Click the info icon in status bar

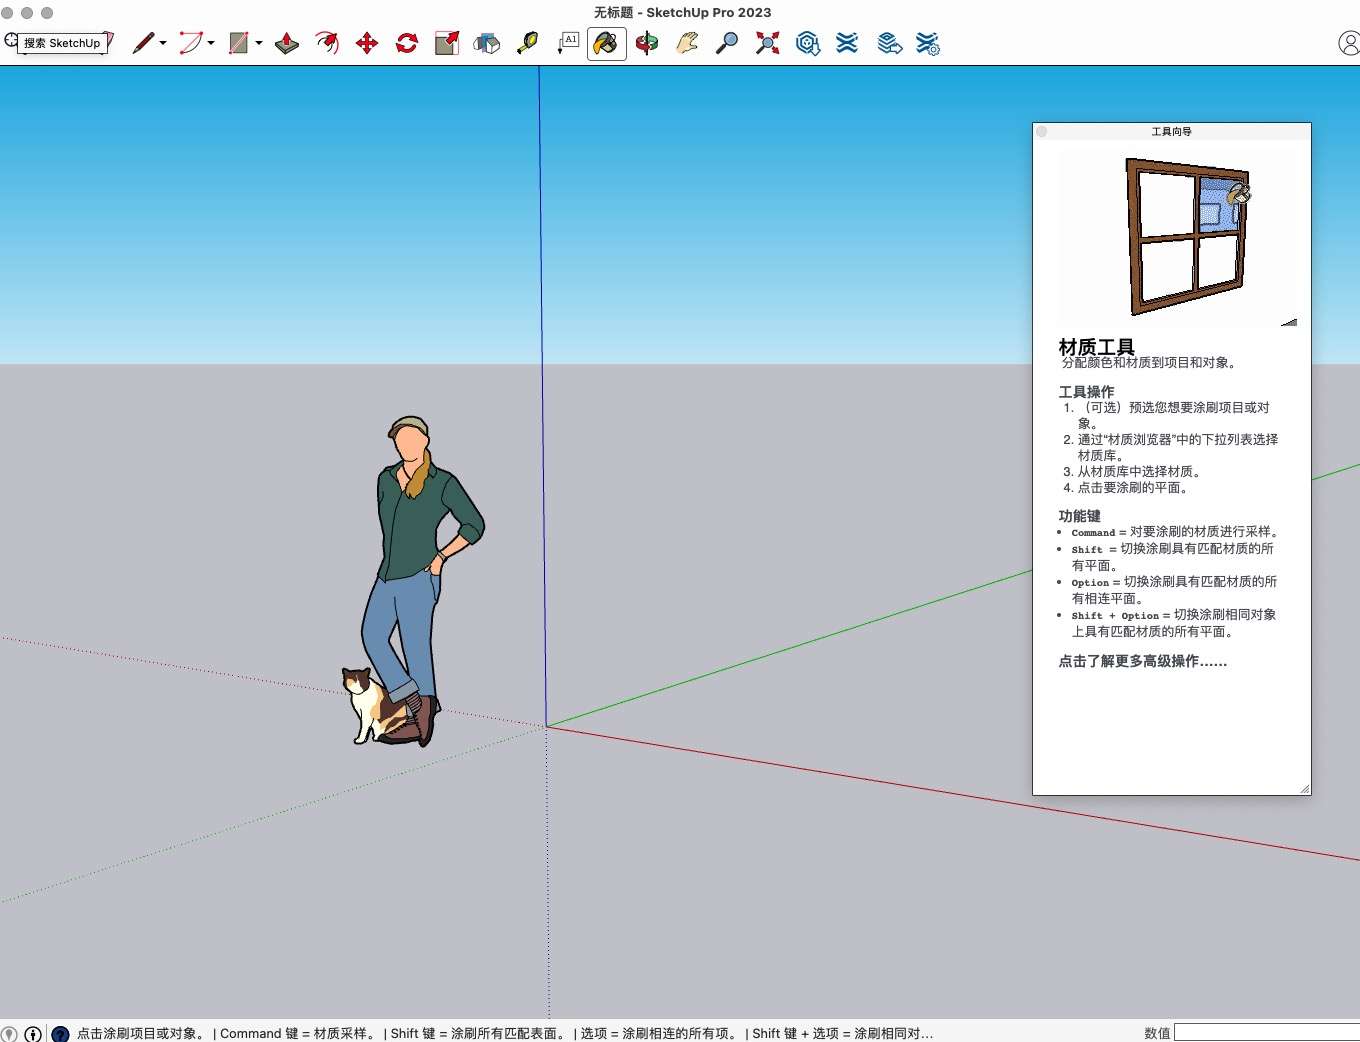[33, 1034]
